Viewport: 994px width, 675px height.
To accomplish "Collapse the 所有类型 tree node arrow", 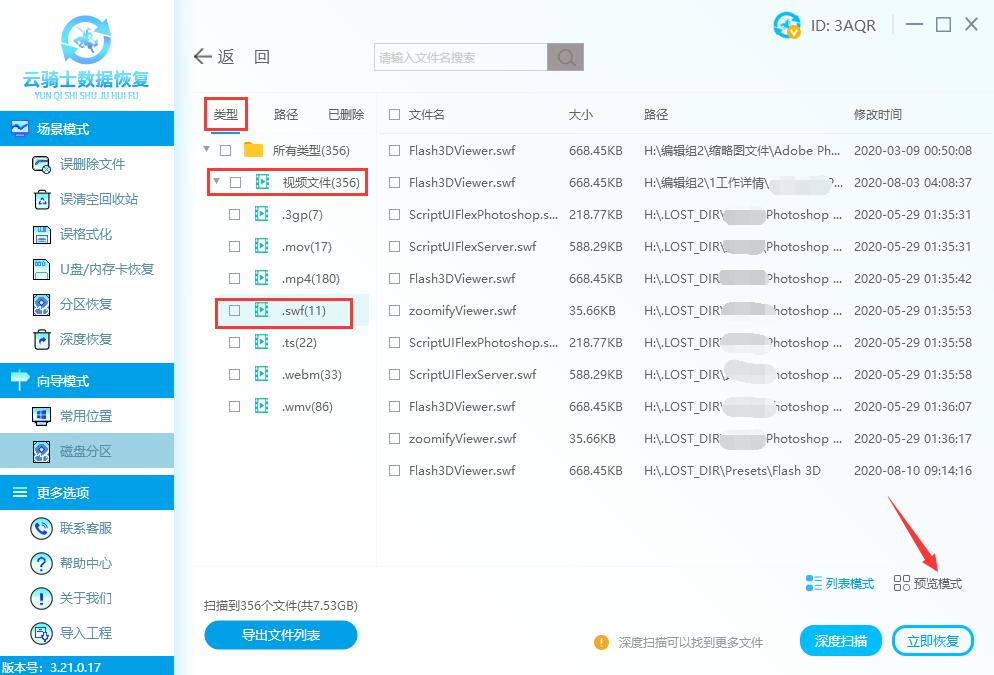I will 207,150.
